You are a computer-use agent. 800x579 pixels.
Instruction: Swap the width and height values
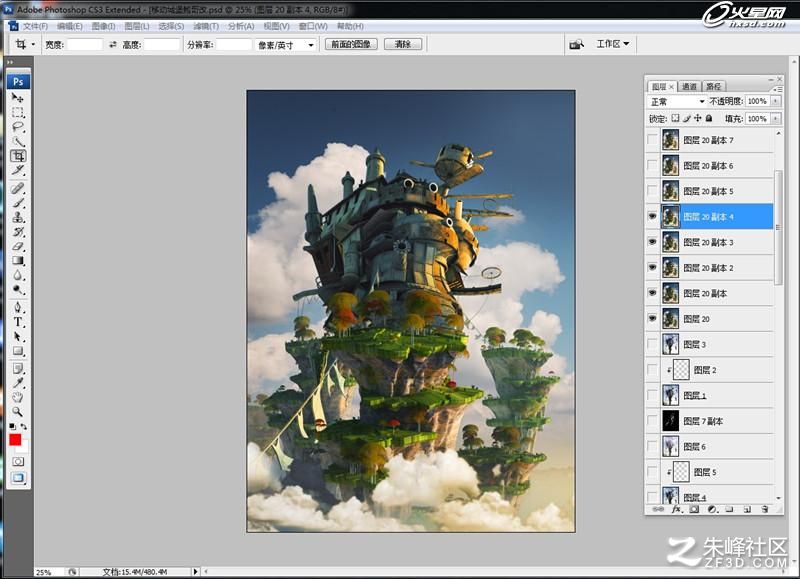[x=113, y=45]
